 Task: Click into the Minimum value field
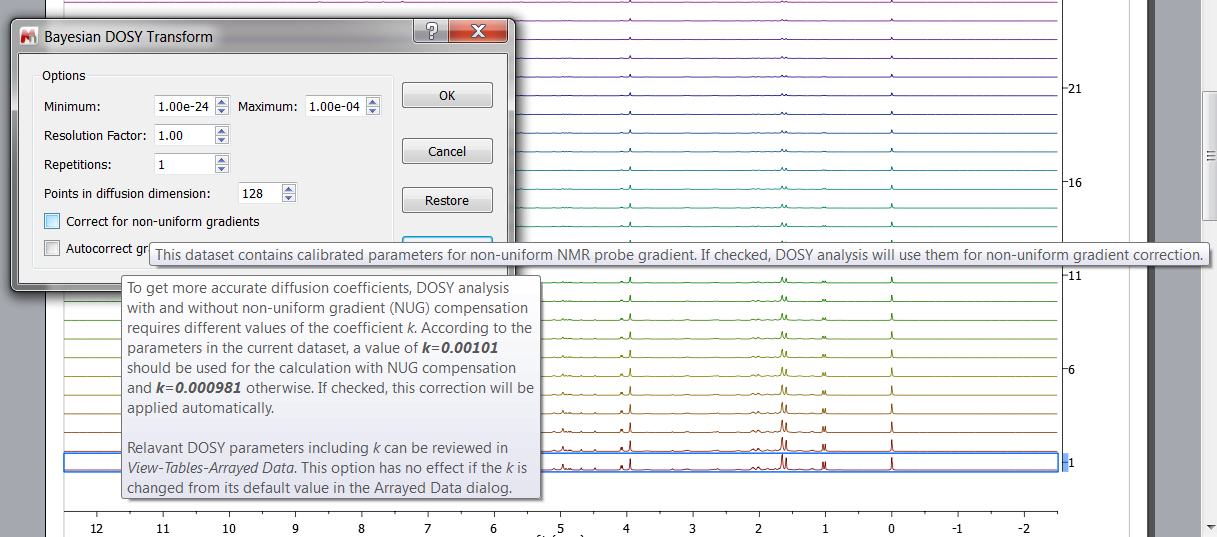point(184,106)
